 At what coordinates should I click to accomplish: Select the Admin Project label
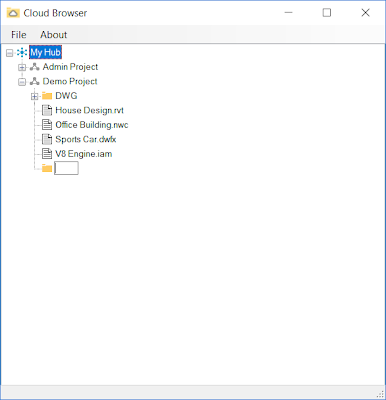tap(70, 67)
